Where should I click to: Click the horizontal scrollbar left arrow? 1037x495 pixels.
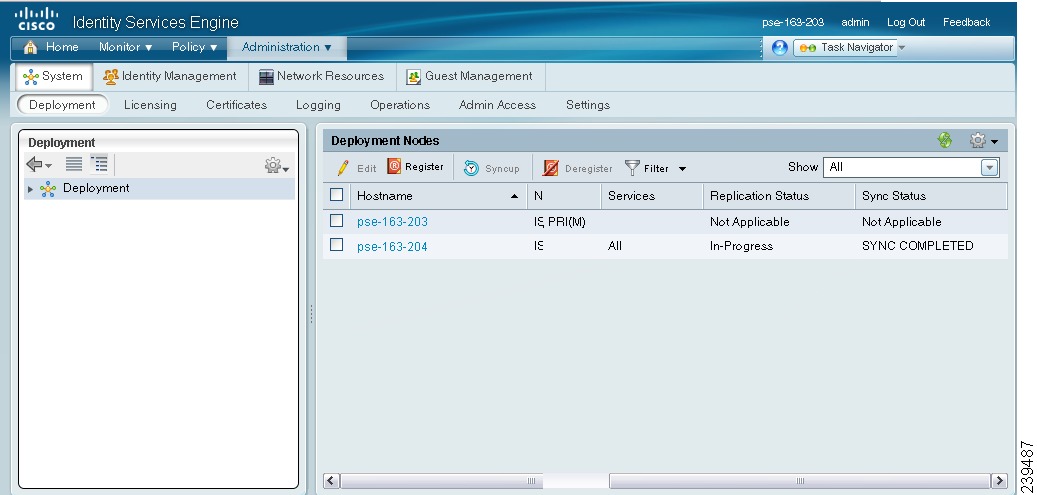(x=332, y=480)
